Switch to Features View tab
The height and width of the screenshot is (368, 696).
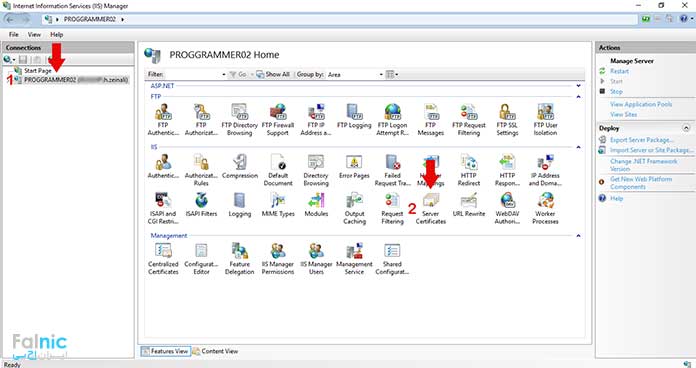(165, 351)
